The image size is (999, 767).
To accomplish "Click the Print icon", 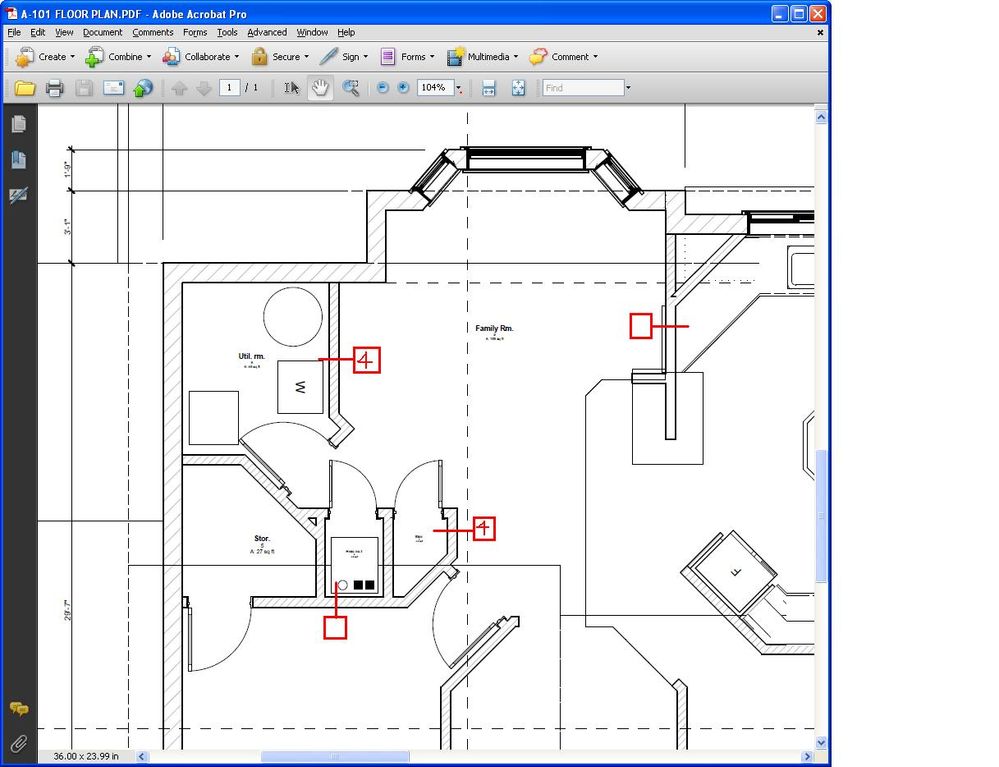I will coord(55,88).
